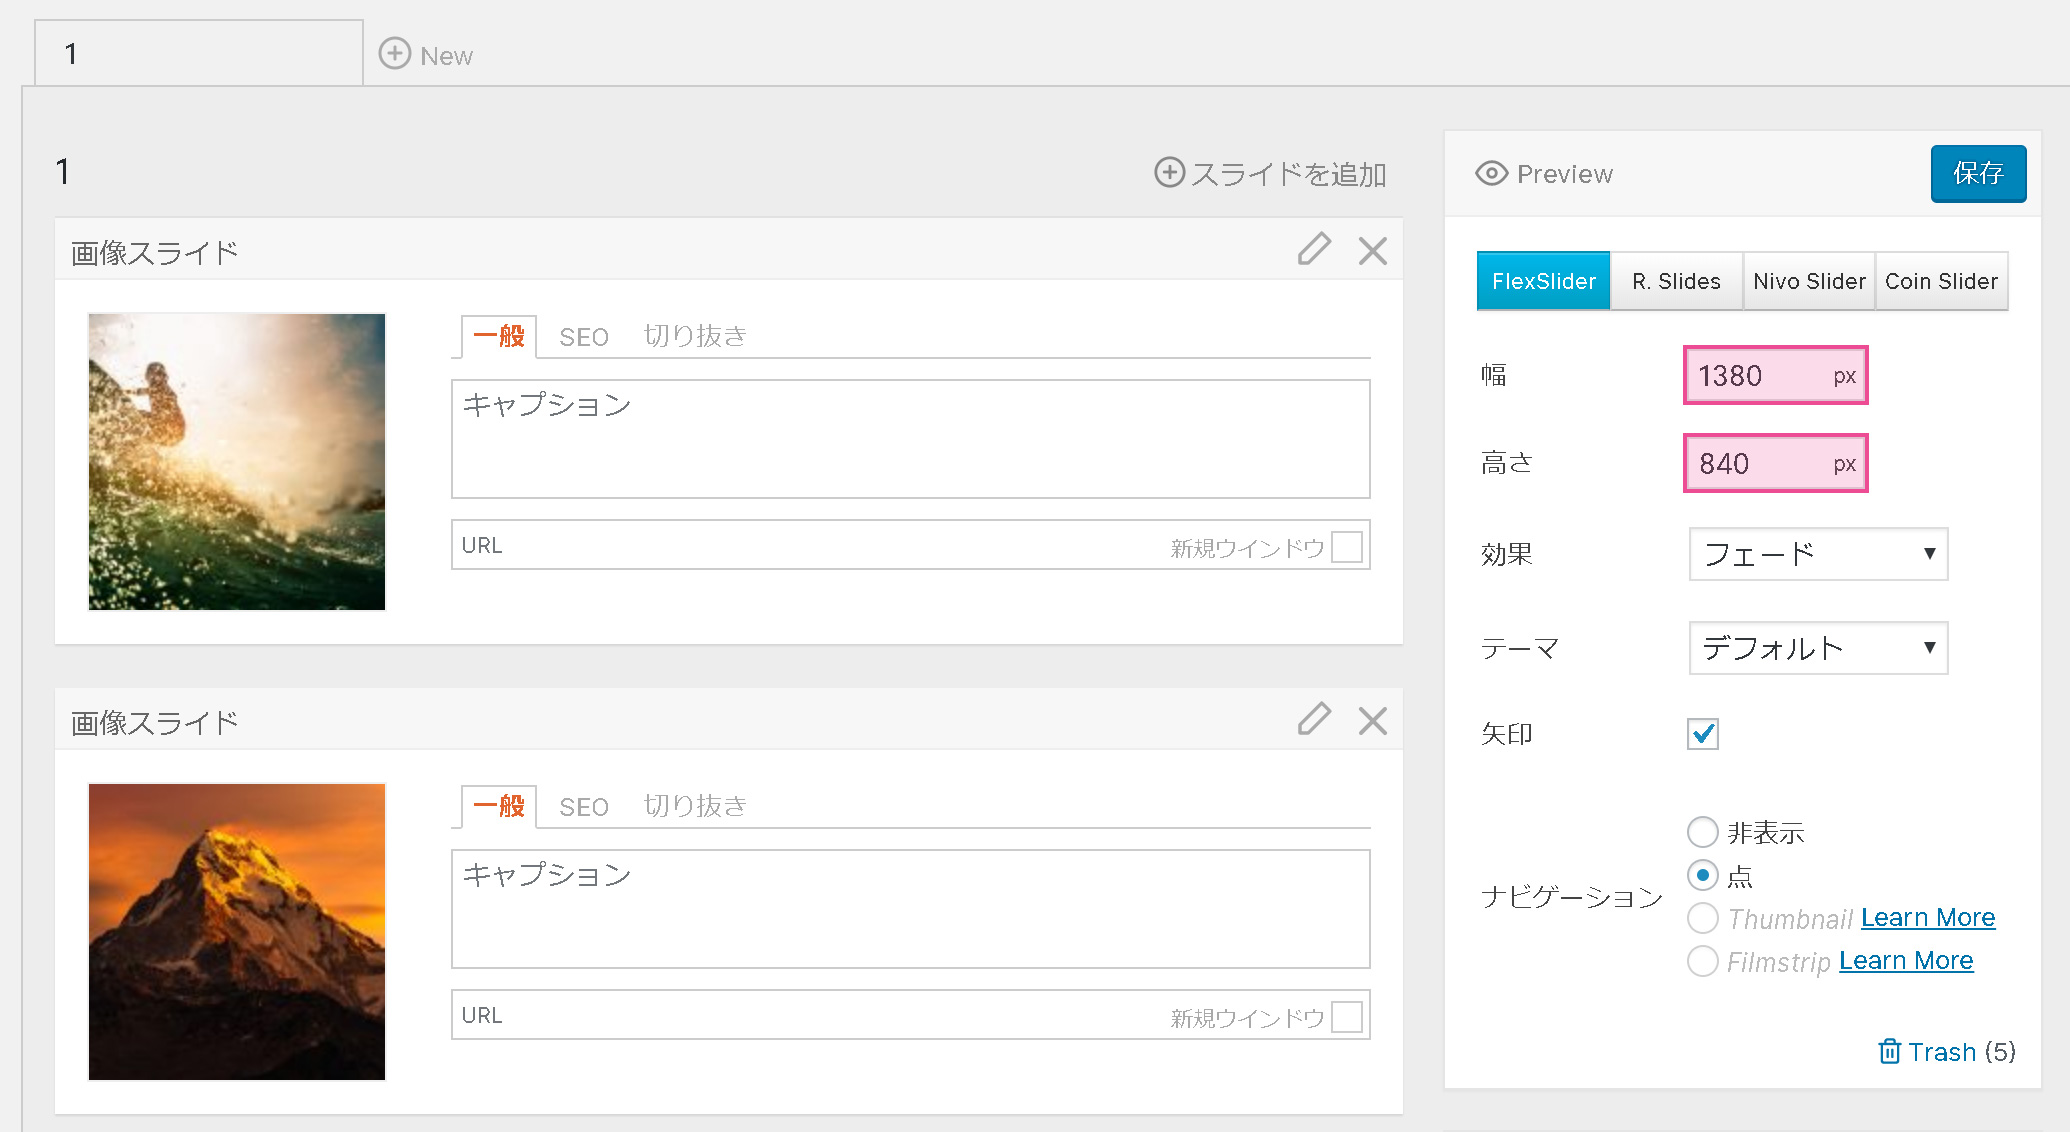The image size is (2070, 1132).
Task: Delete first image slide with X icon
Action: point(1372,250)
